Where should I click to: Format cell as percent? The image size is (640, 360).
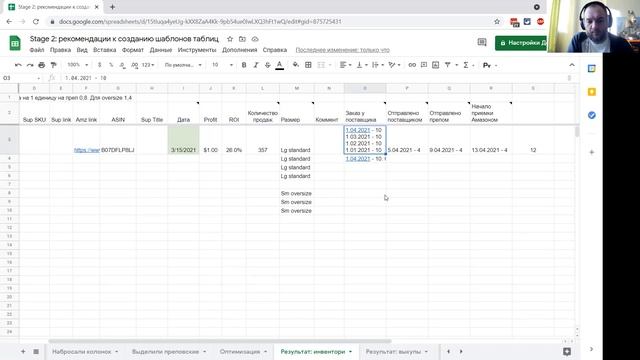pyautogui.click(x=111, y=65)
